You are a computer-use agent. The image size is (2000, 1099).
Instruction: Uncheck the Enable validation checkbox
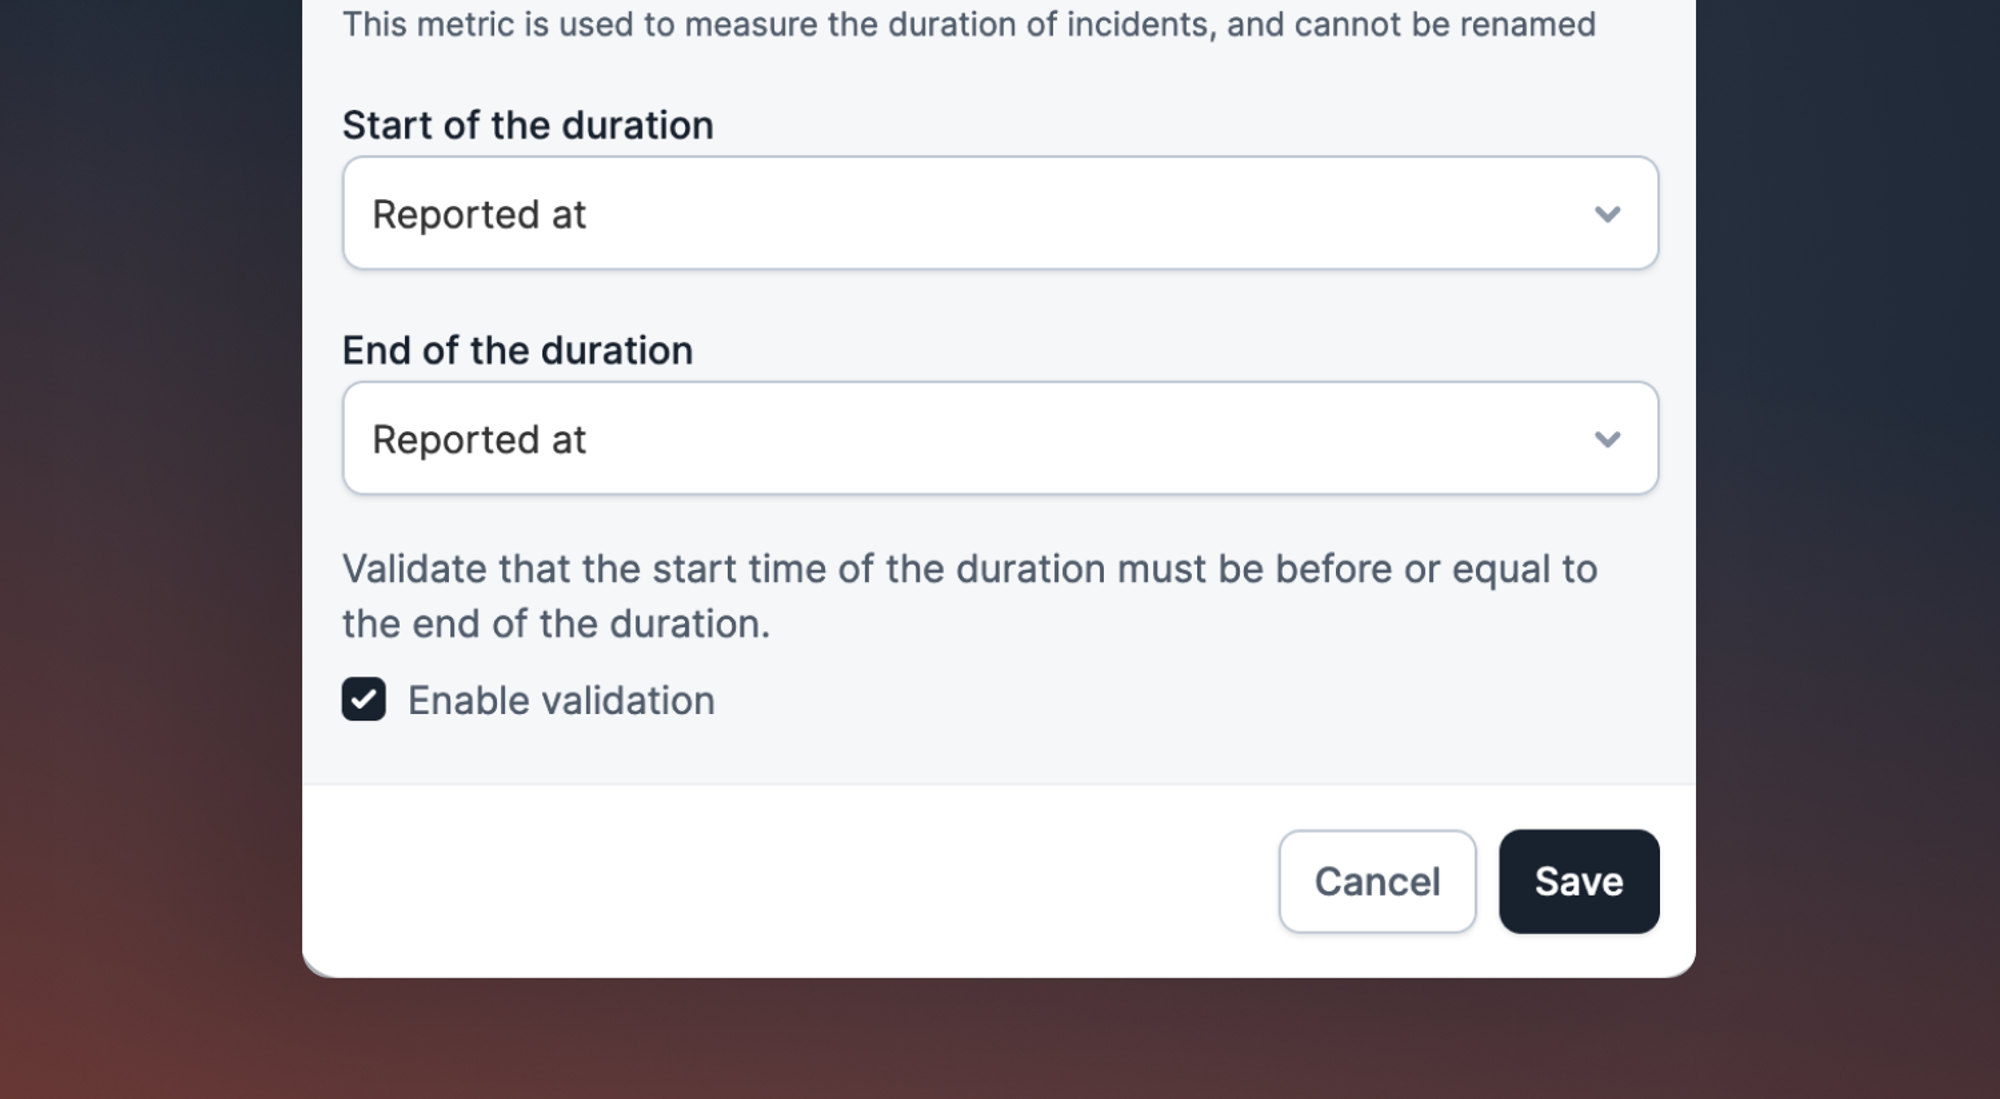[x=364, y=699]
